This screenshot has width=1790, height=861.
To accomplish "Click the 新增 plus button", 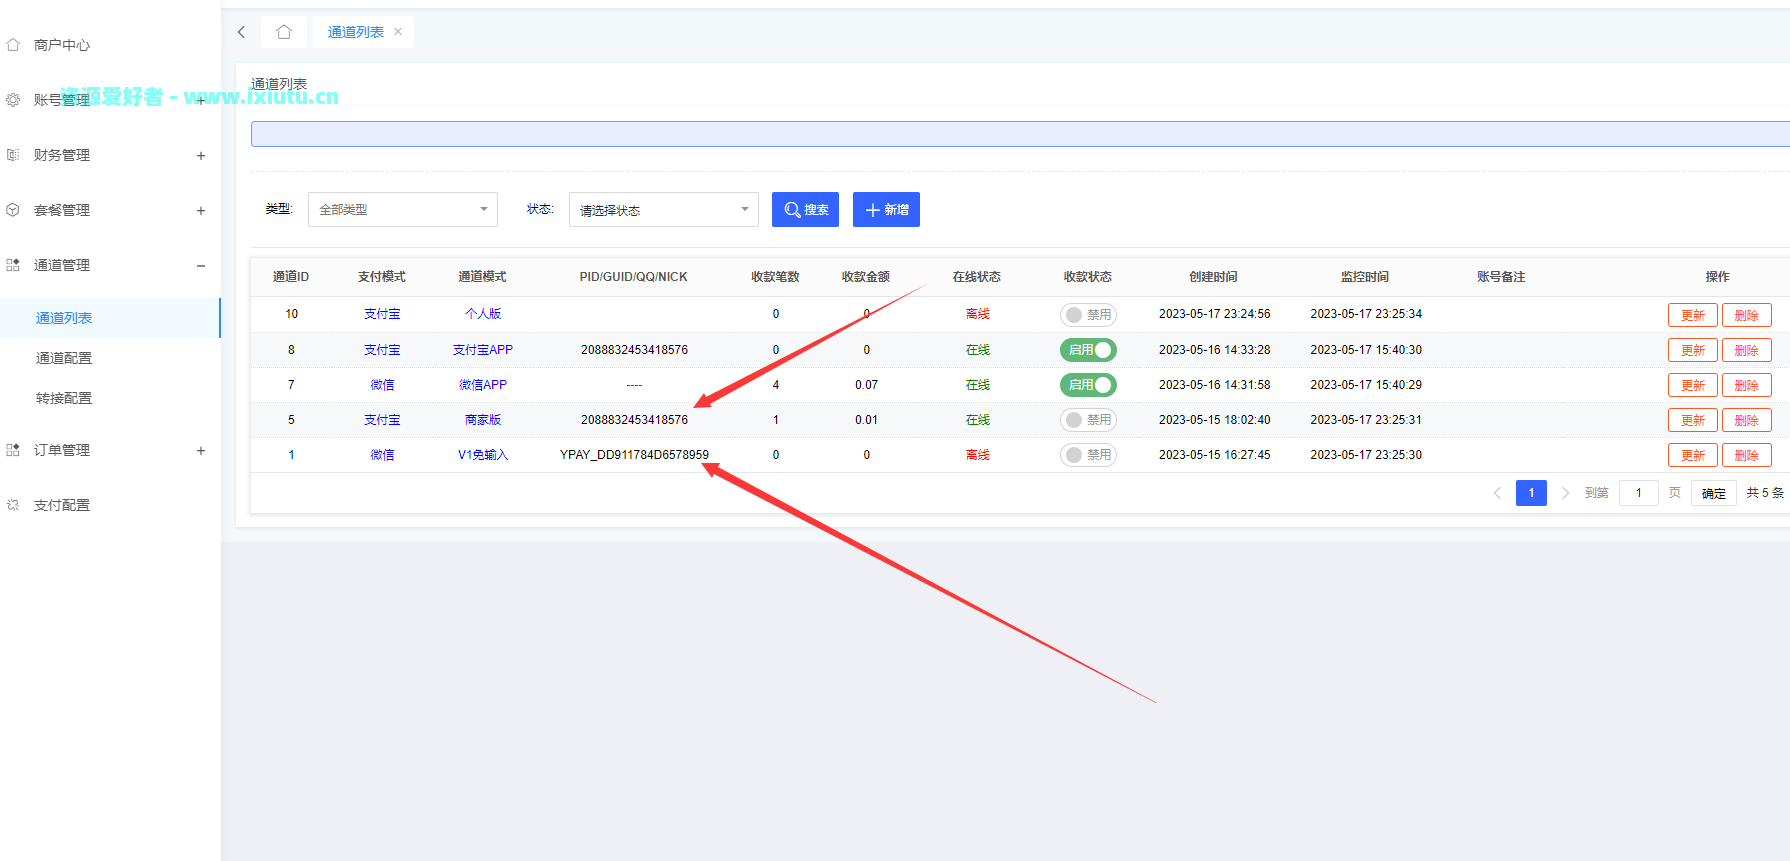I will (x=886, y=210).
